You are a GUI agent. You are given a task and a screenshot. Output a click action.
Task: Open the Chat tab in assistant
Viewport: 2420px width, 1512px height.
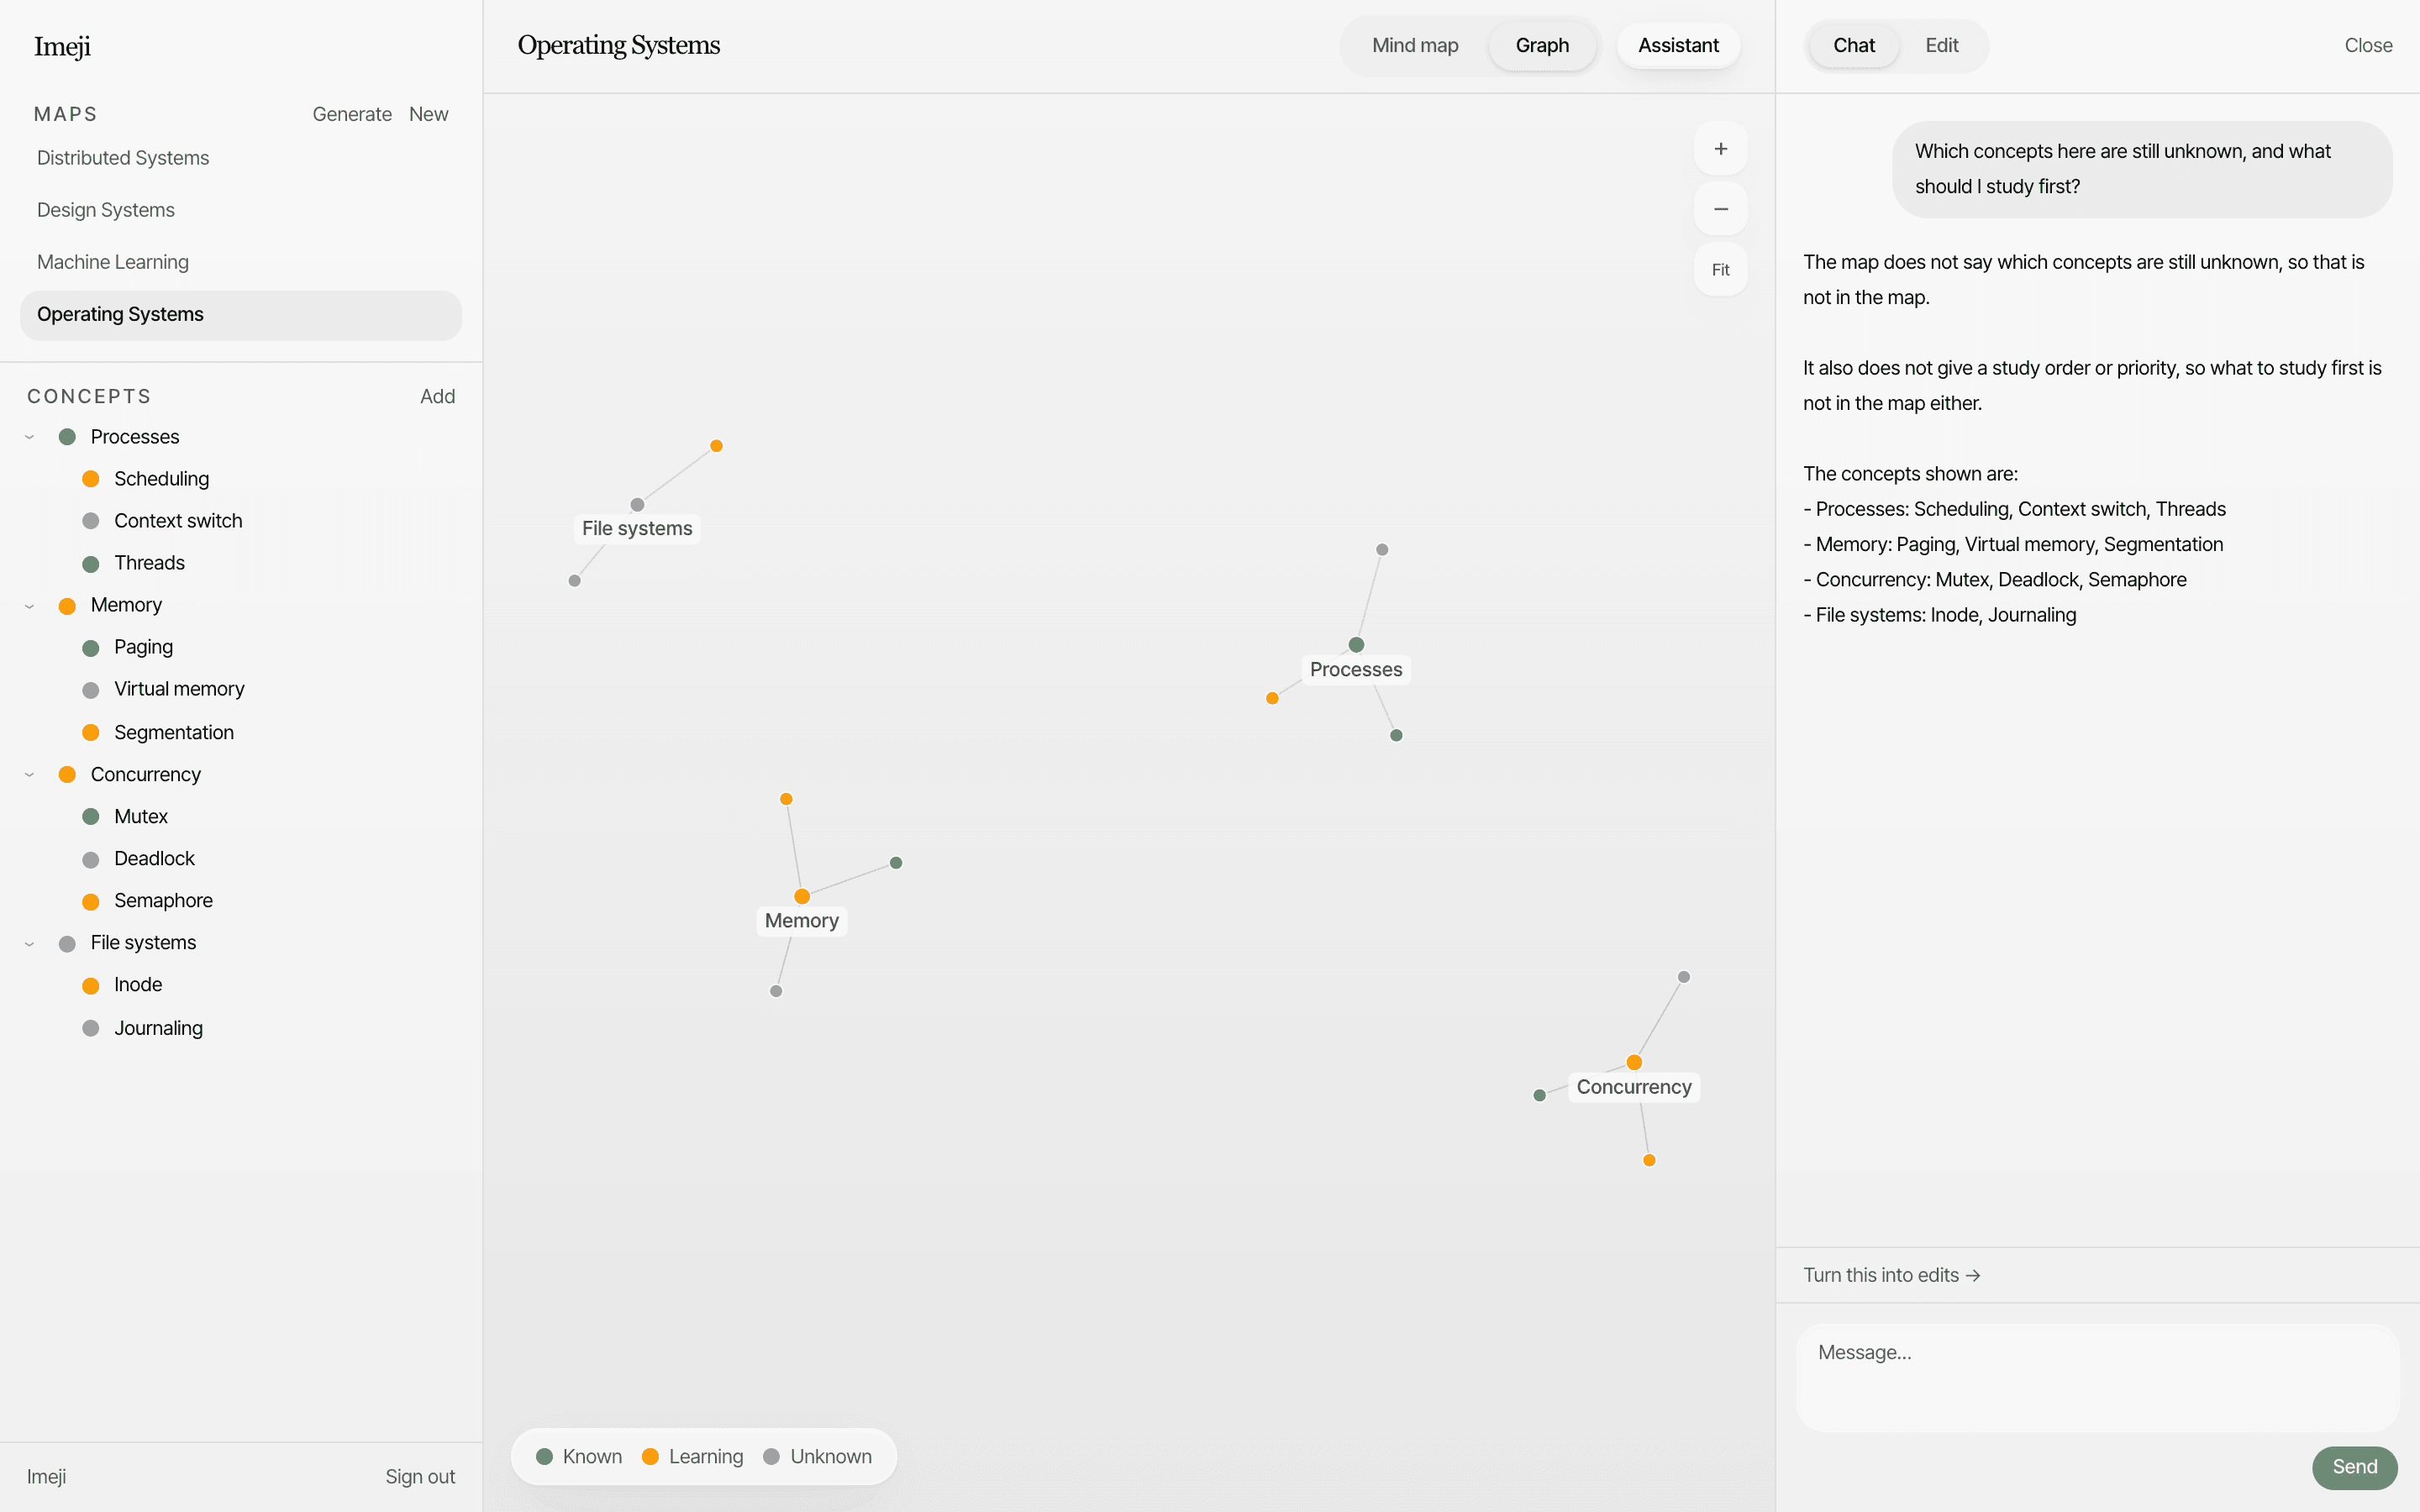point(1854,45)
